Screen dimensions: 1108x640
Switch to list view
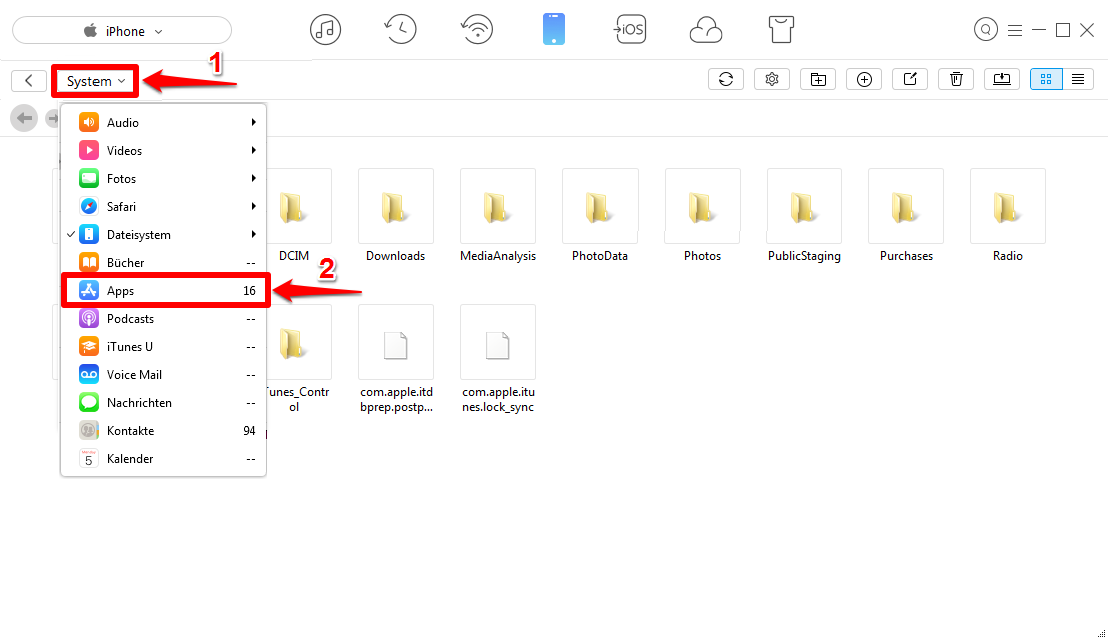pyautogui.click(x=1078, y=79)
